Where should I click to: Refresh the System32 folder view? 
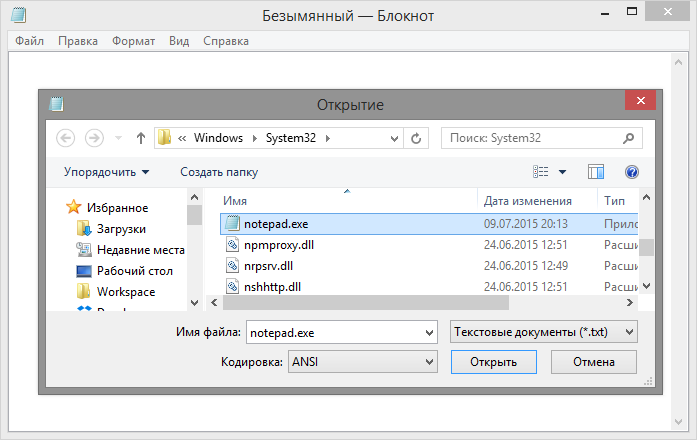[x=416, y=139]
